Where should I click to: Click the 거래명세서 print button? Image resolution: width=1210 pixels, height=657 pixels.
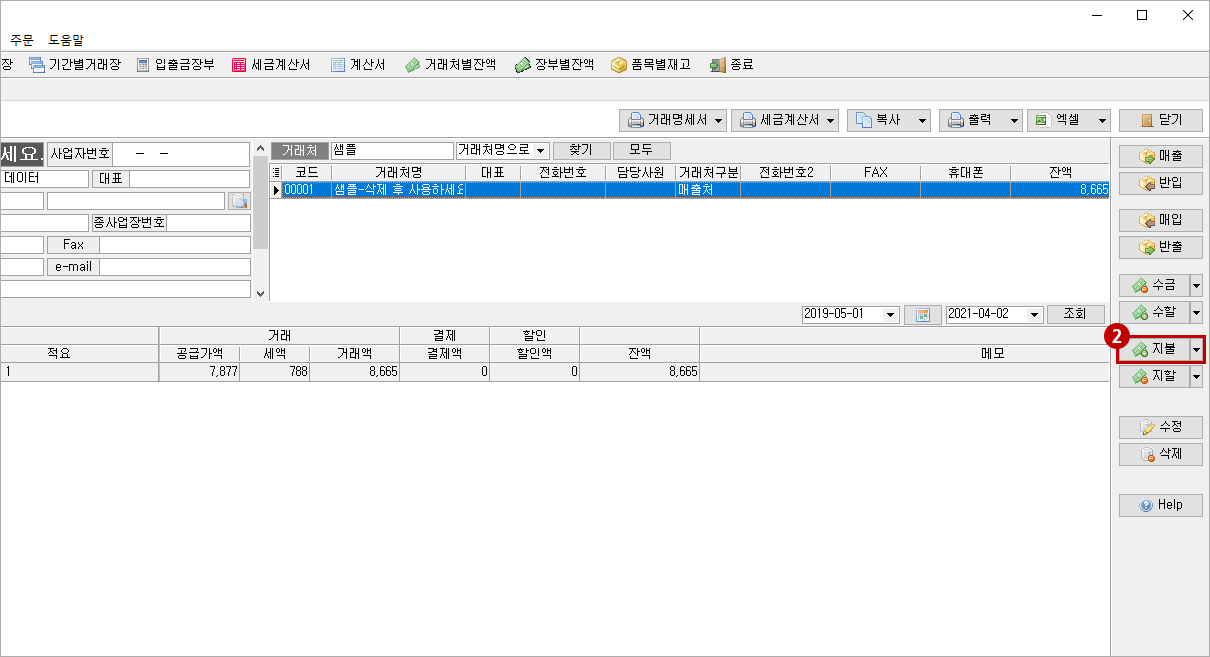click(x=666, y=120)
